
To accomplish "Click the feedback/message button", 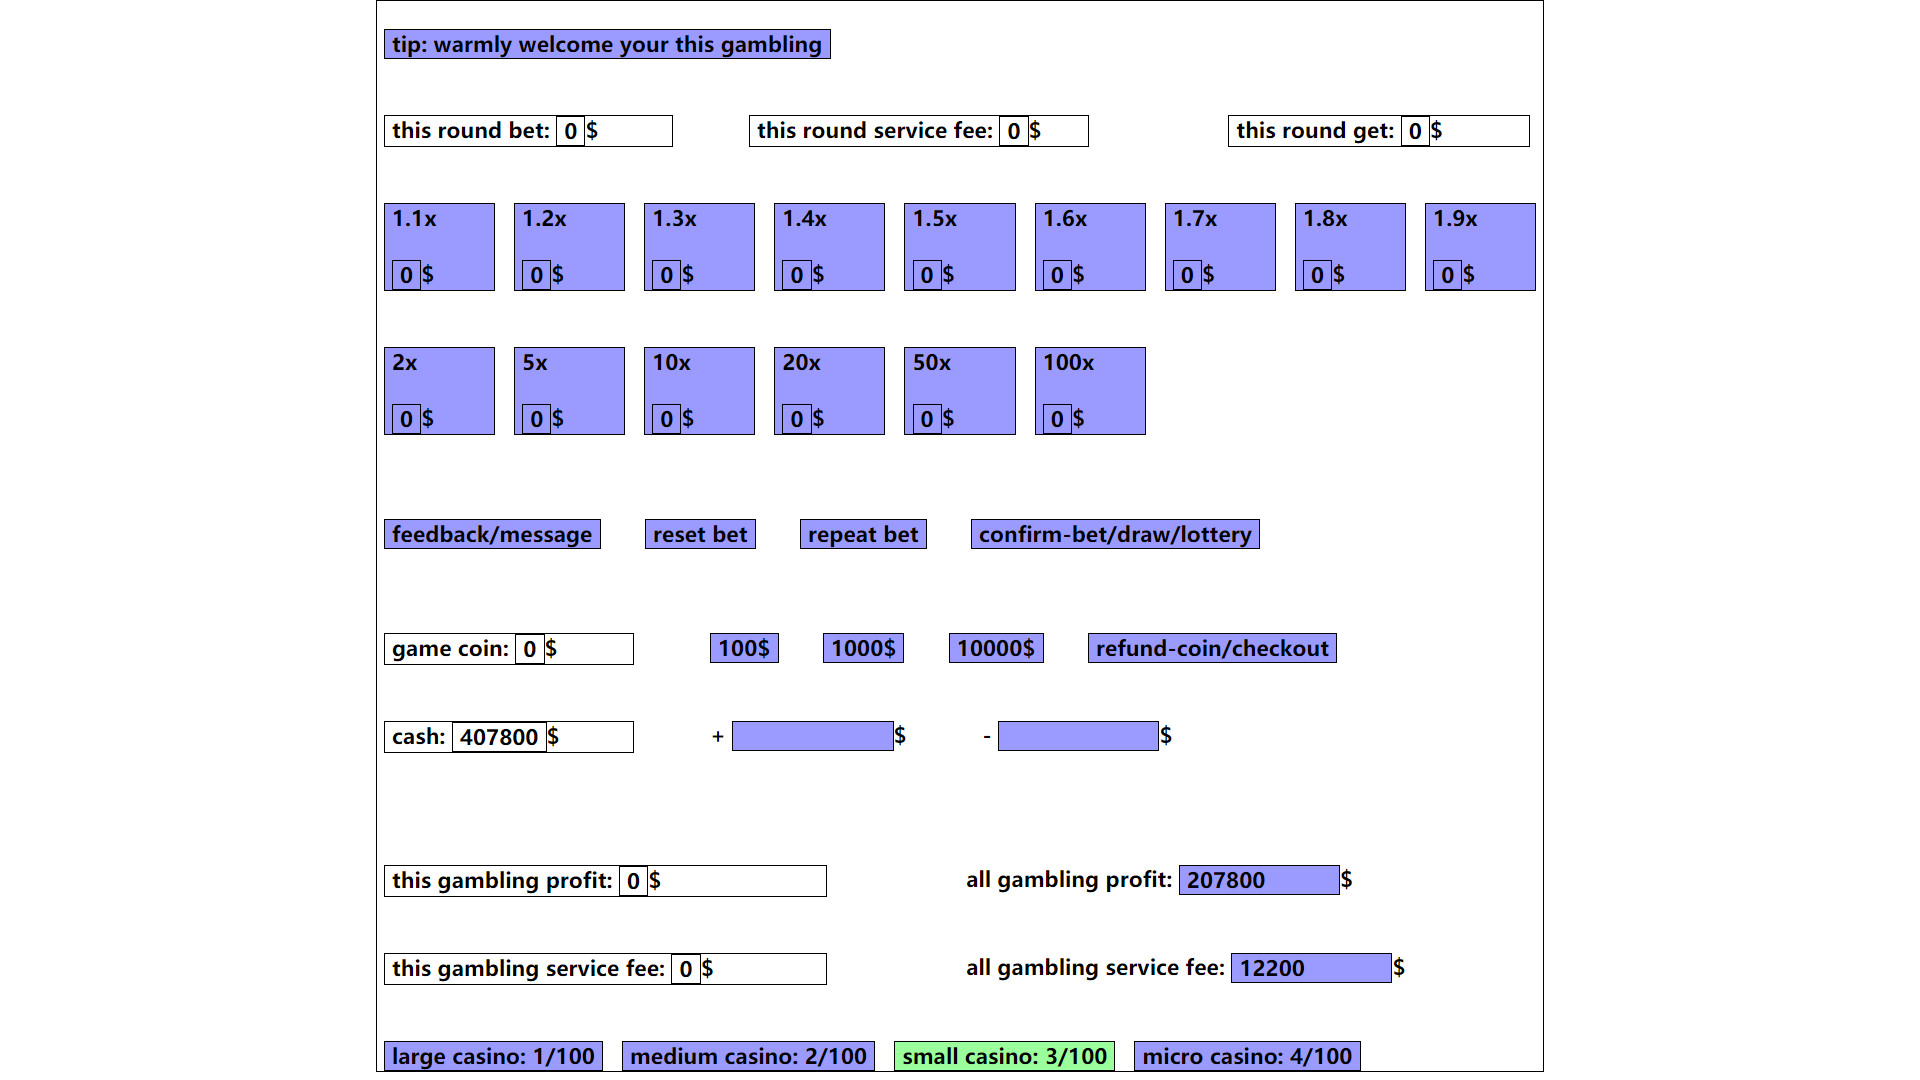I will point(492,534).
